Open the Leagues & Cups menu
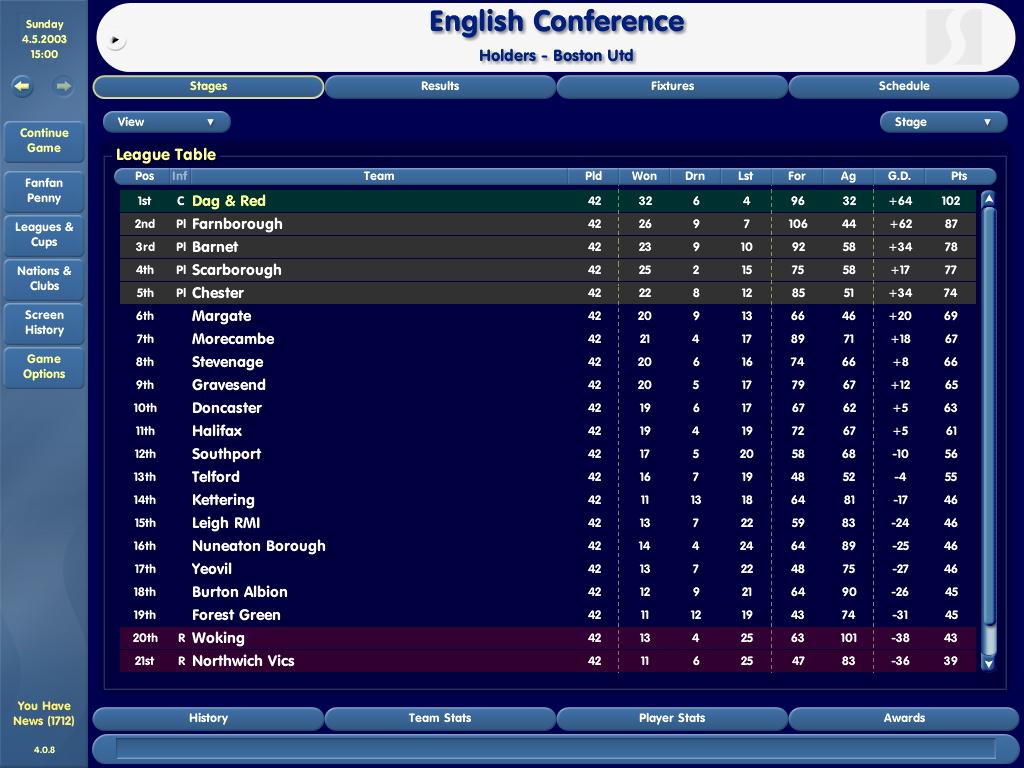Screen dimensions: 1024x768 pos(44,234)
